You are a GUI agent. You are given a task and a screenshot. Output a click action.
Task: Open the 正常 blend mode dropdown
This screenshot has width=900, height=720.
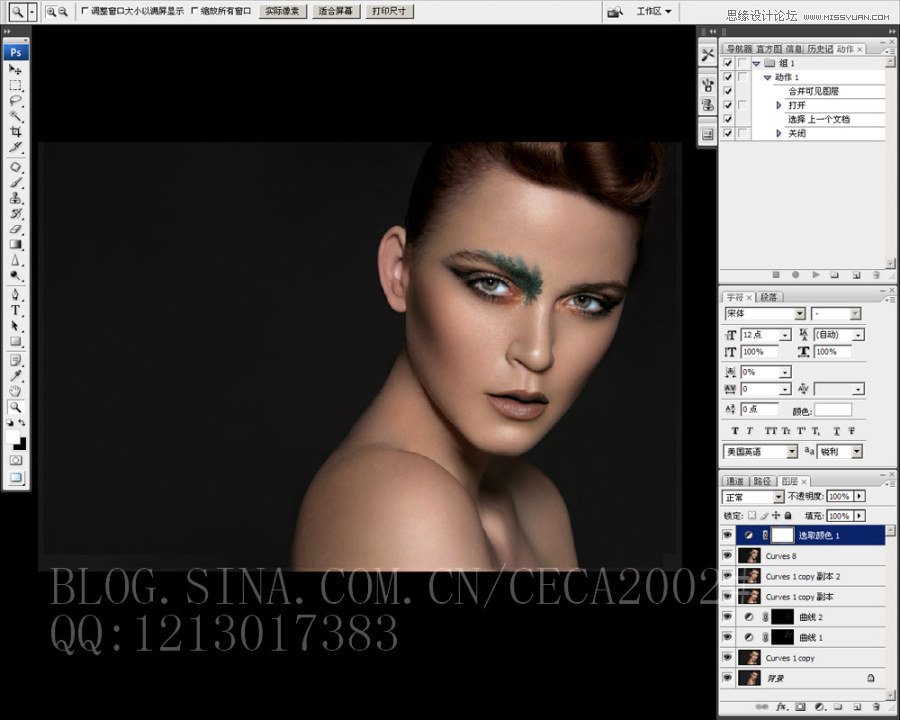tap(779, 497)
